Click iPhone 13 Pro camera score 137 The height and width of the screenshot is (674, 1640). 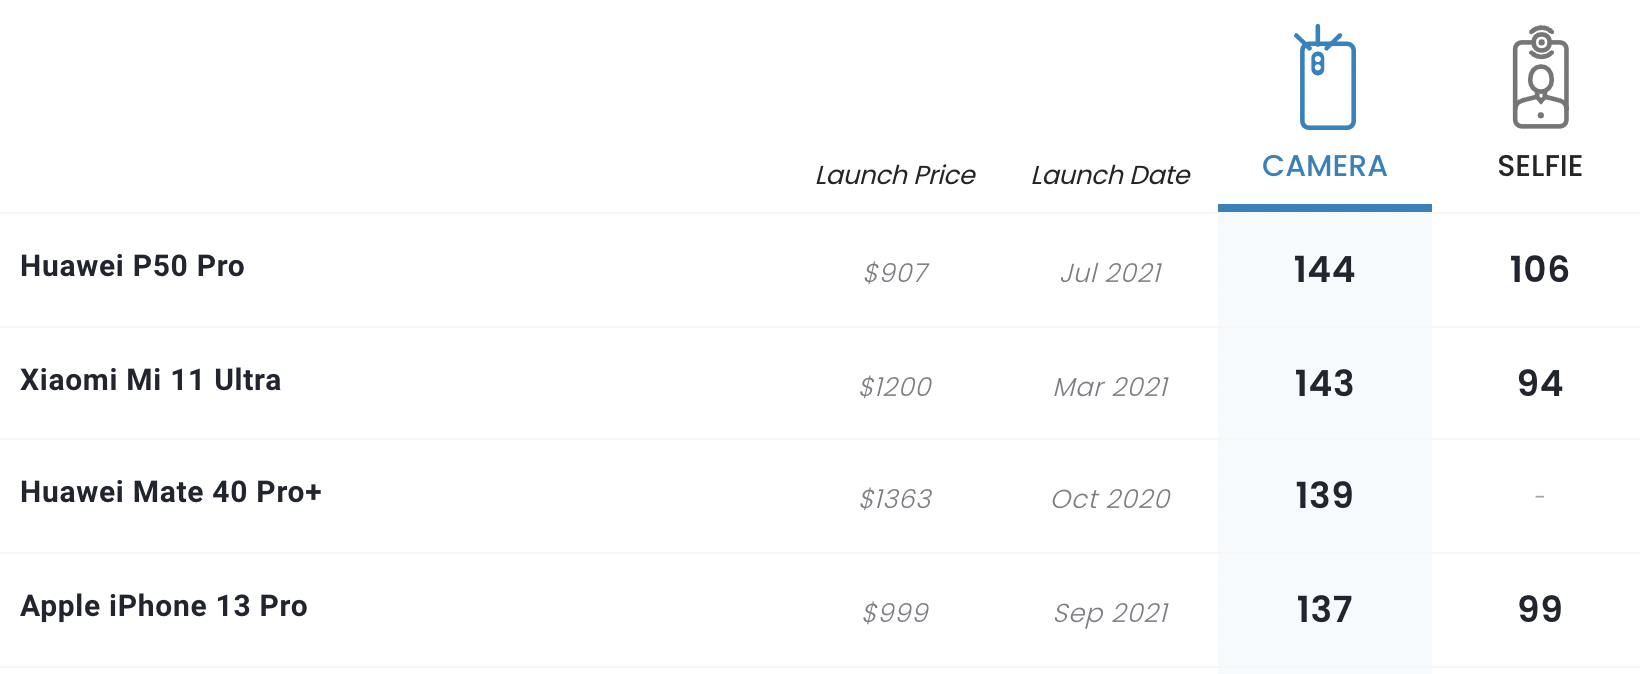pos(1324,609)
